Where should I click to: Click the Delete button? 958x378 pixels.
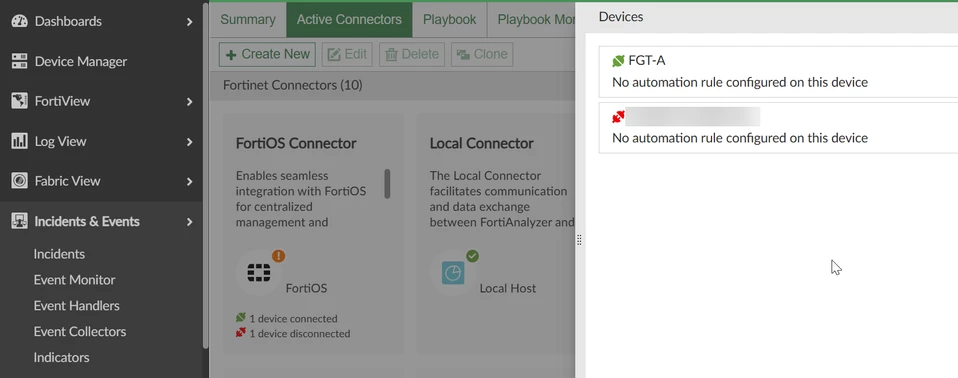click(412, 54)
